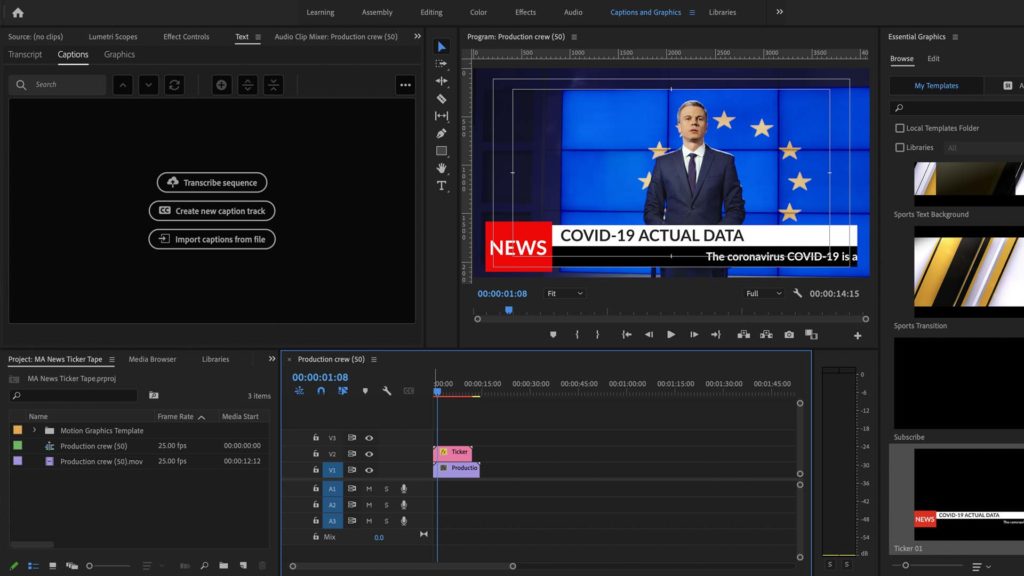Select the Hand tool
The image size is (1024, 576).
point(441,168)
